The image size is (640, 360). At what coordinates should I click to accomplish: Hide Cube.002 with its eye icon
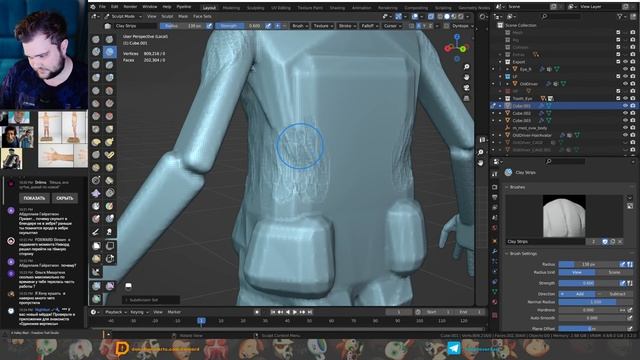click(x=625, y=113)
